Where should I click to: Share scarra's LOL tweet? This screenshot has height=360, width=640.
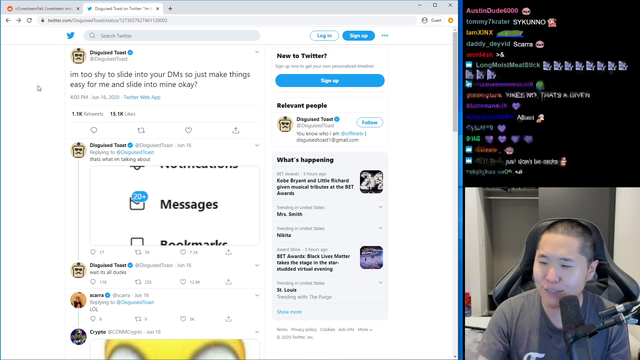tap(228, 319)
